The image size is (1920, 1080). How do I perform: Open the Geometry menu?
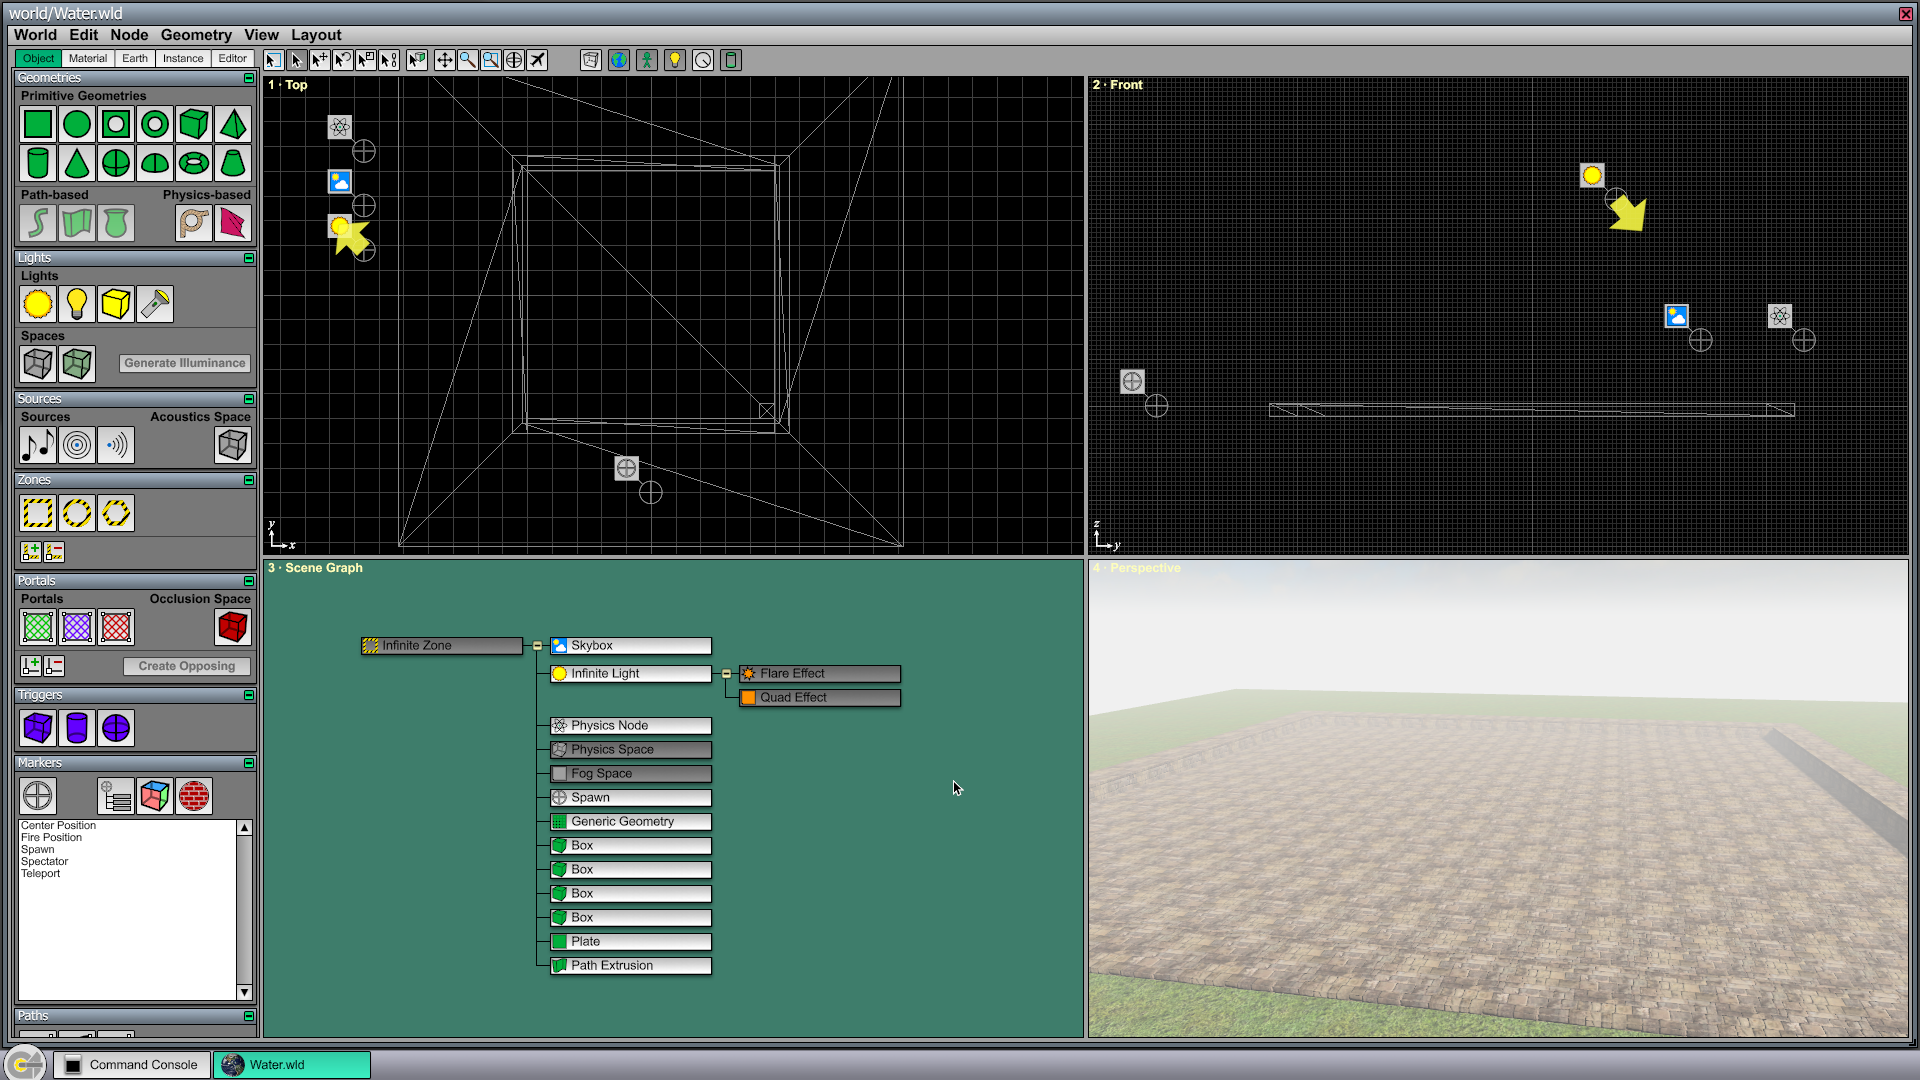click(196, 35)
